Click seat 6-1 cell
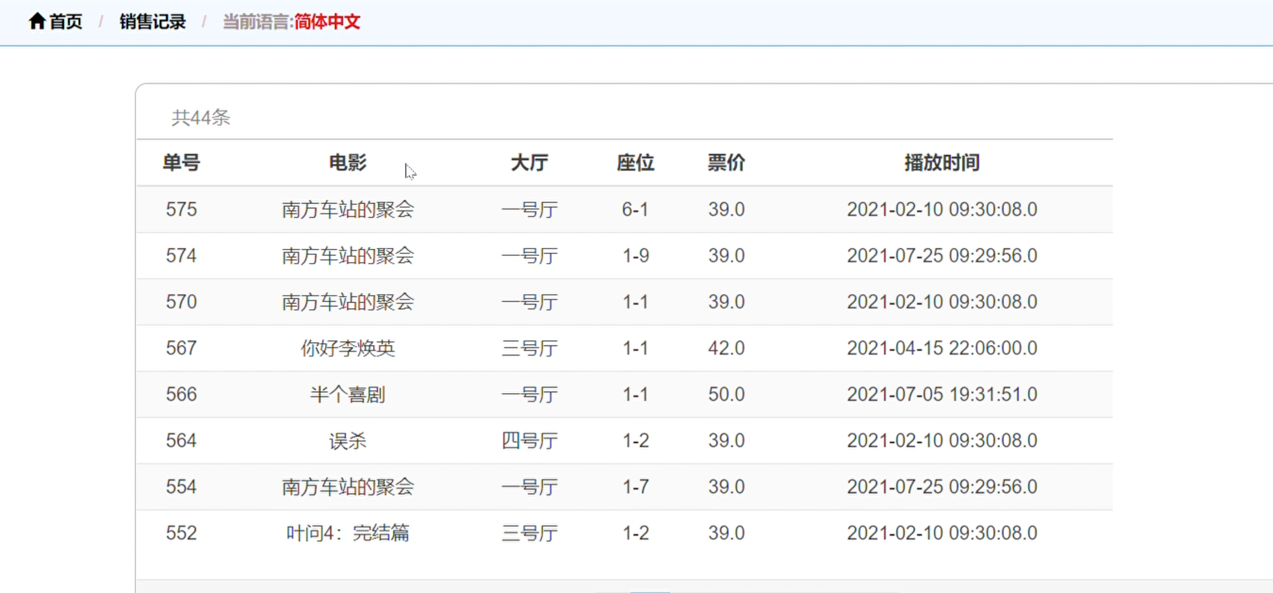 635,210
